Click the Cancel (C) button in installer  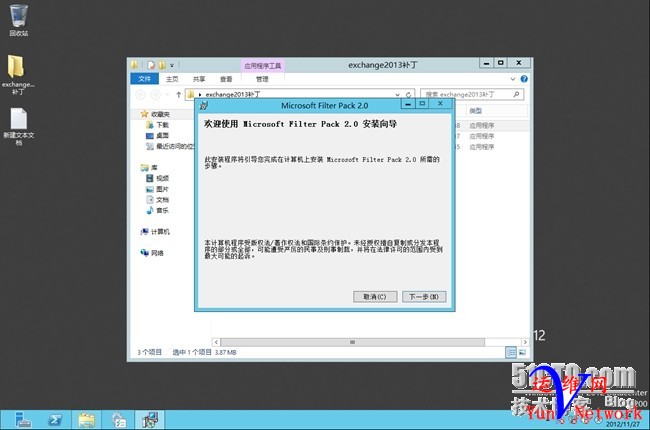tap(375, 296)
